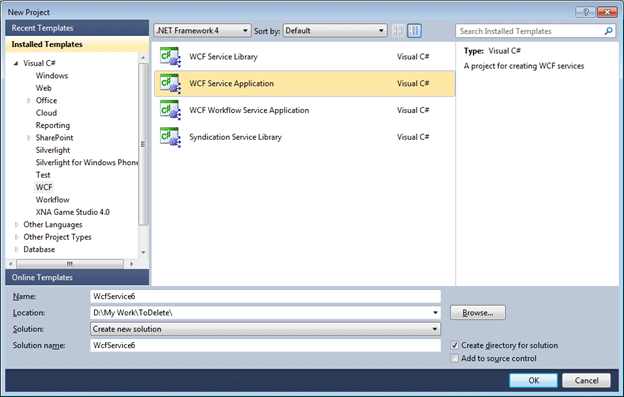The width and height of the screenshot is (624, 397).
Task: Collapse the Visual C# tree node
Action: pyautogui.click(x=16, y=63)
